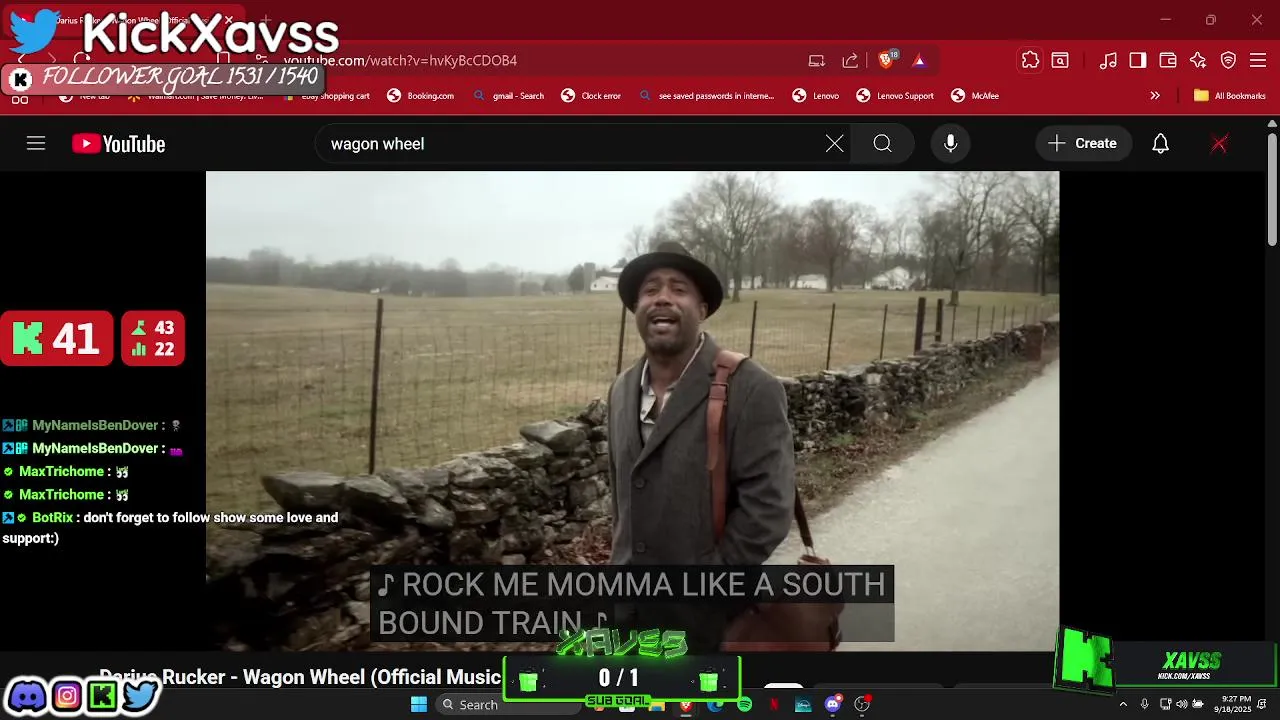Open the McAfee bookmark
The image size is (1280, 720).
pyautogui.click(x=975, y=96)
